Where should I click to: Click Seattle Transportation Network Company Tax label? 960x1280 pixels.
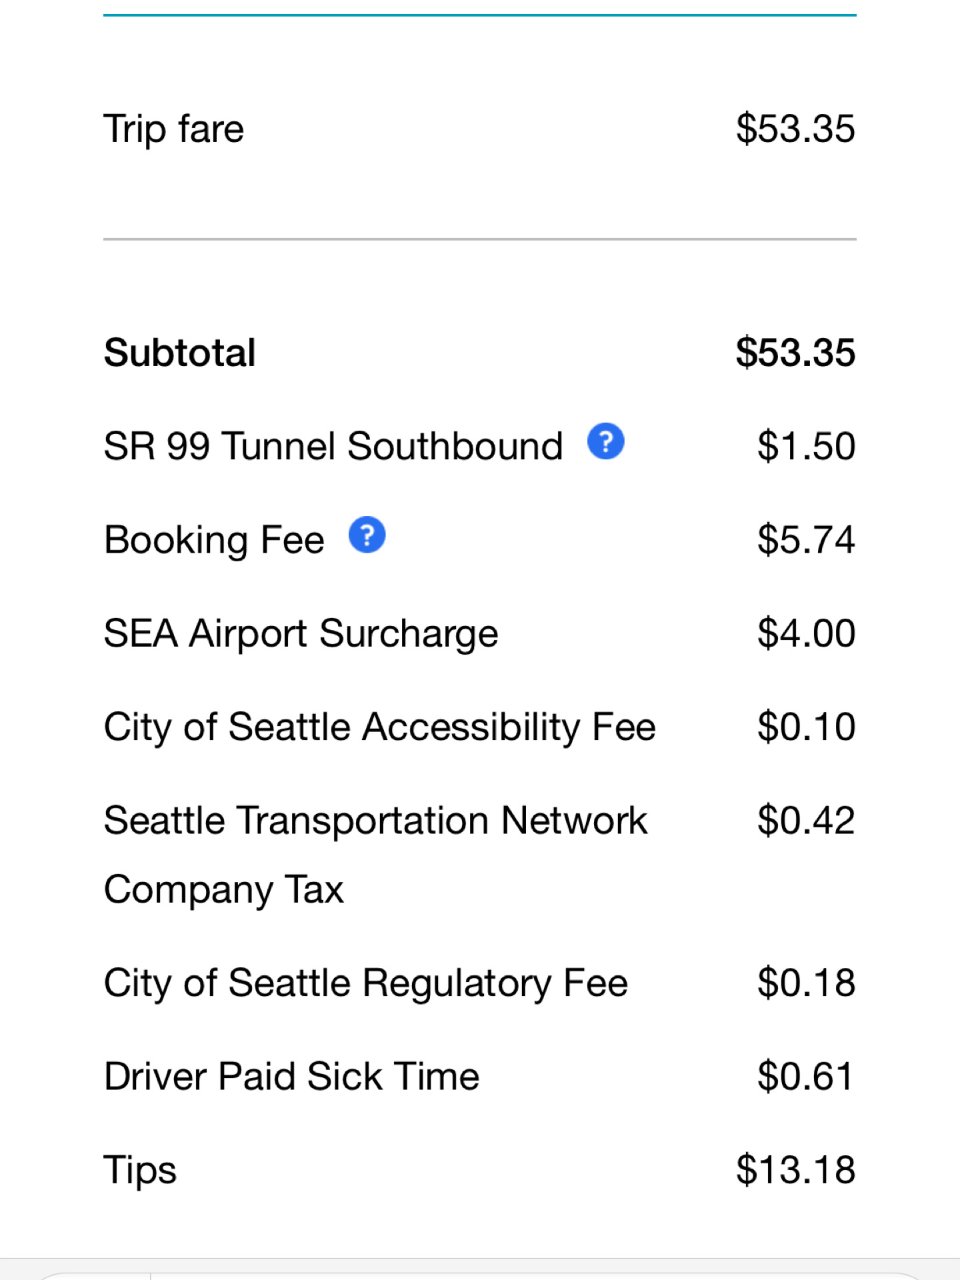click(x=375, y=854)
